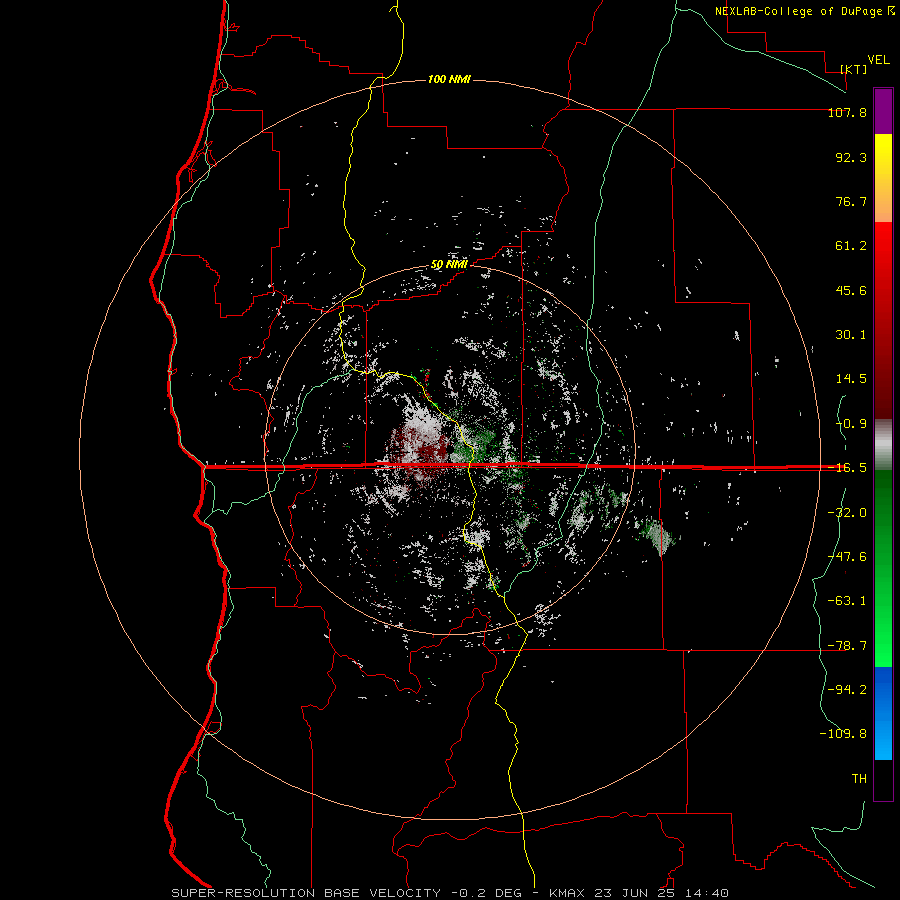Pick the red segment of velocity scale
The width and height of the screenshot is (900, 900).
coord(883,320)
